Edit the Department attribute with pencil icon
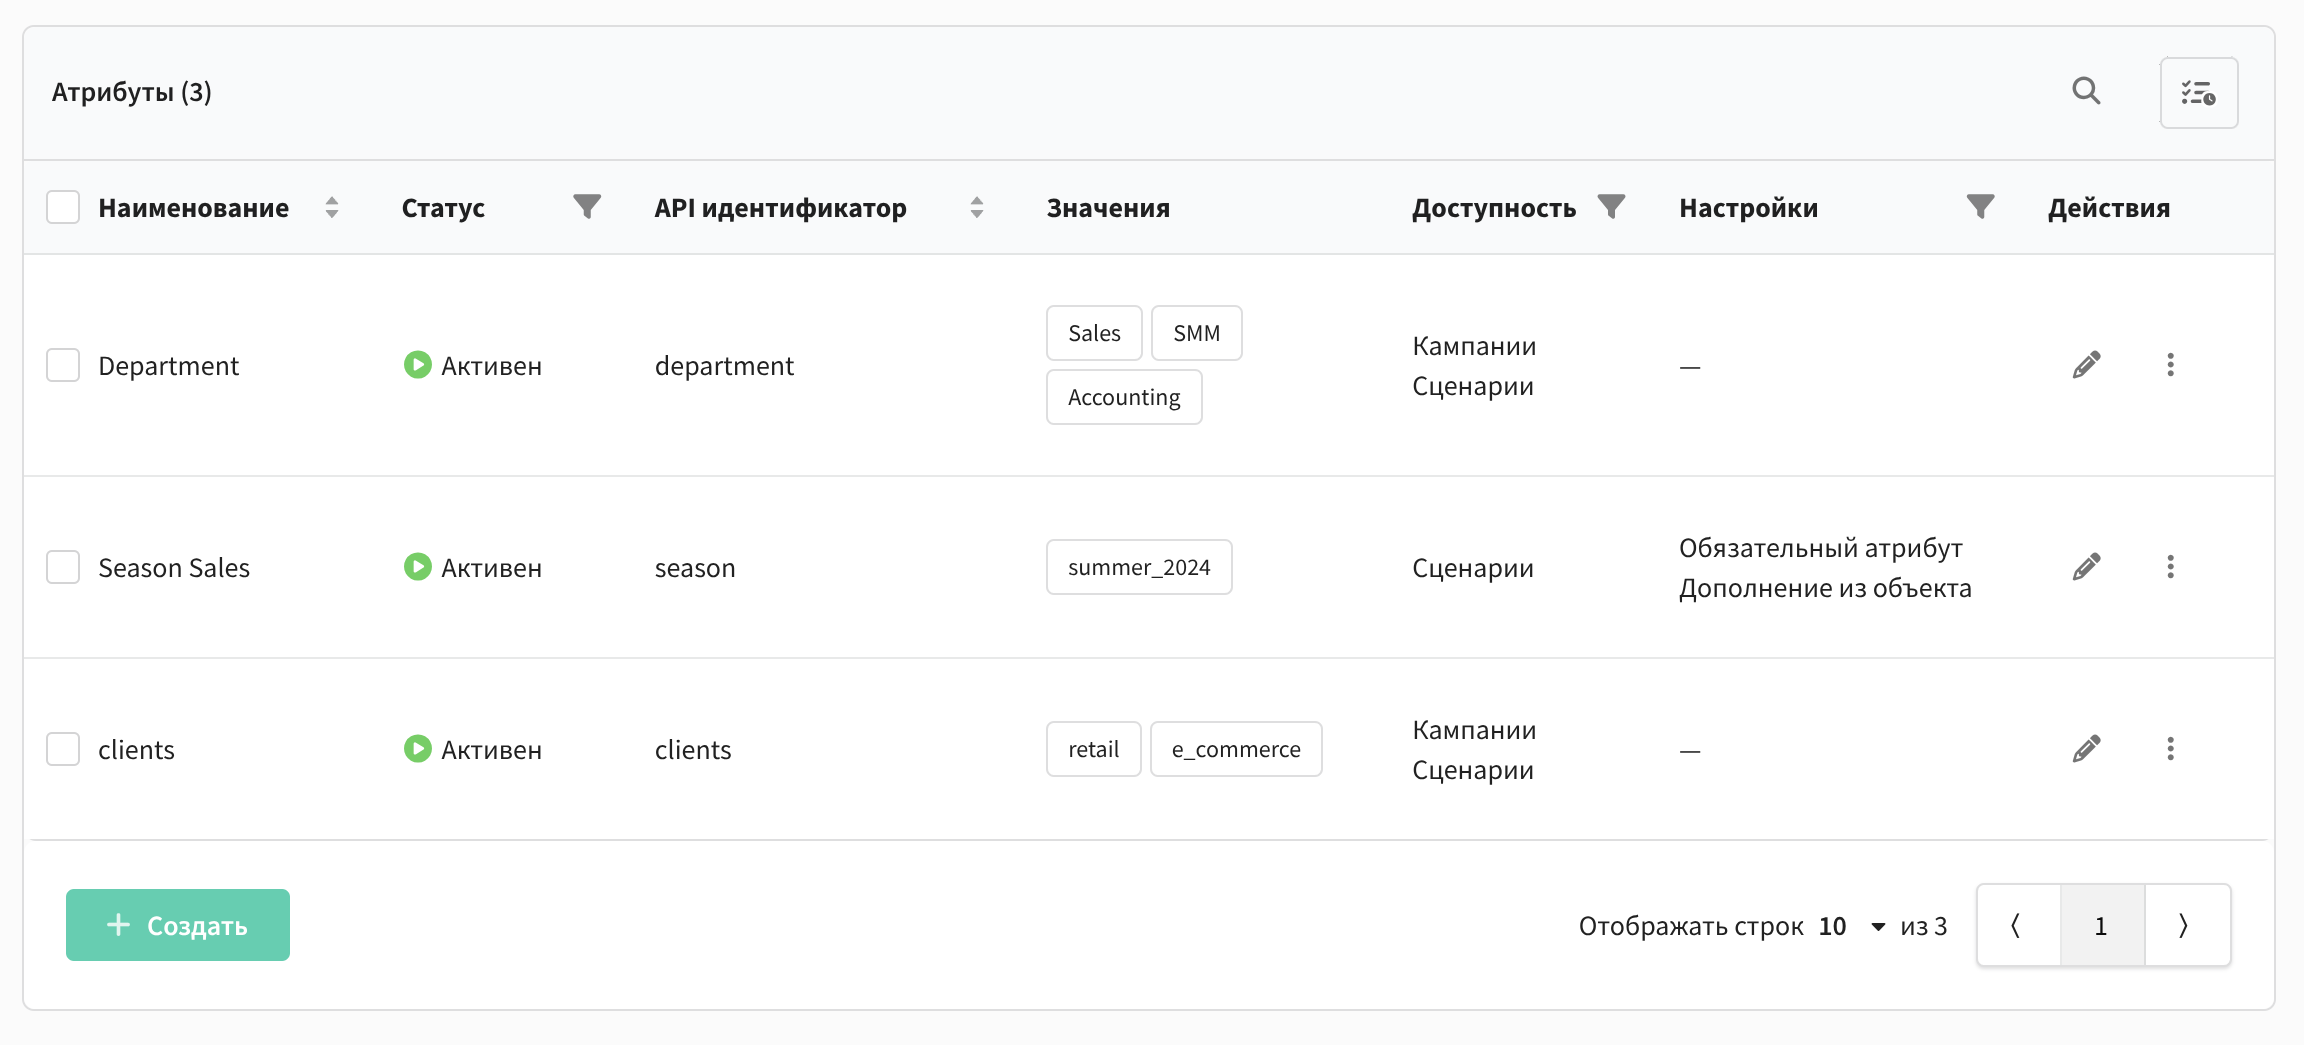 tap(2086, 365)
